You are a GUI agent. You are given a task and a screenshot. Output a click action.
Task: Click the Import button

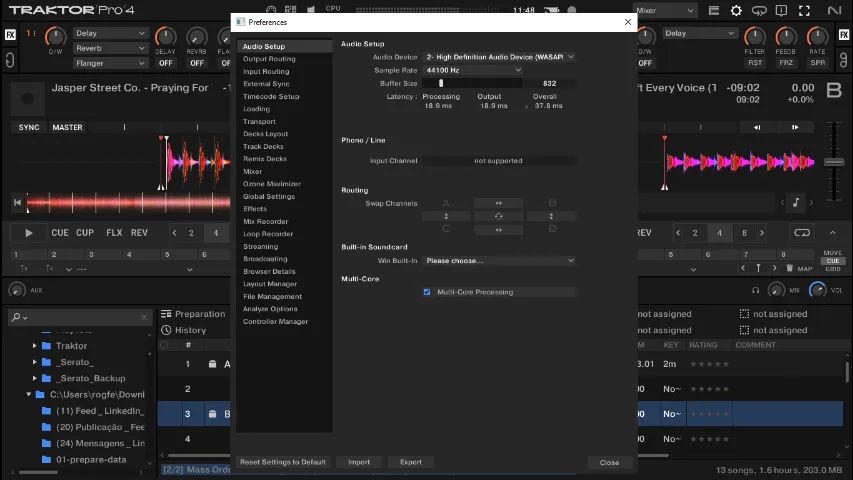(x=359, y=462)
